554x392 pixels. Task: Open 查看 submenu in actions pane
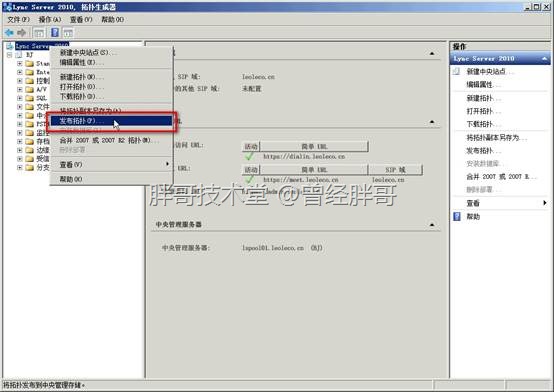click(x=507, y=203)
